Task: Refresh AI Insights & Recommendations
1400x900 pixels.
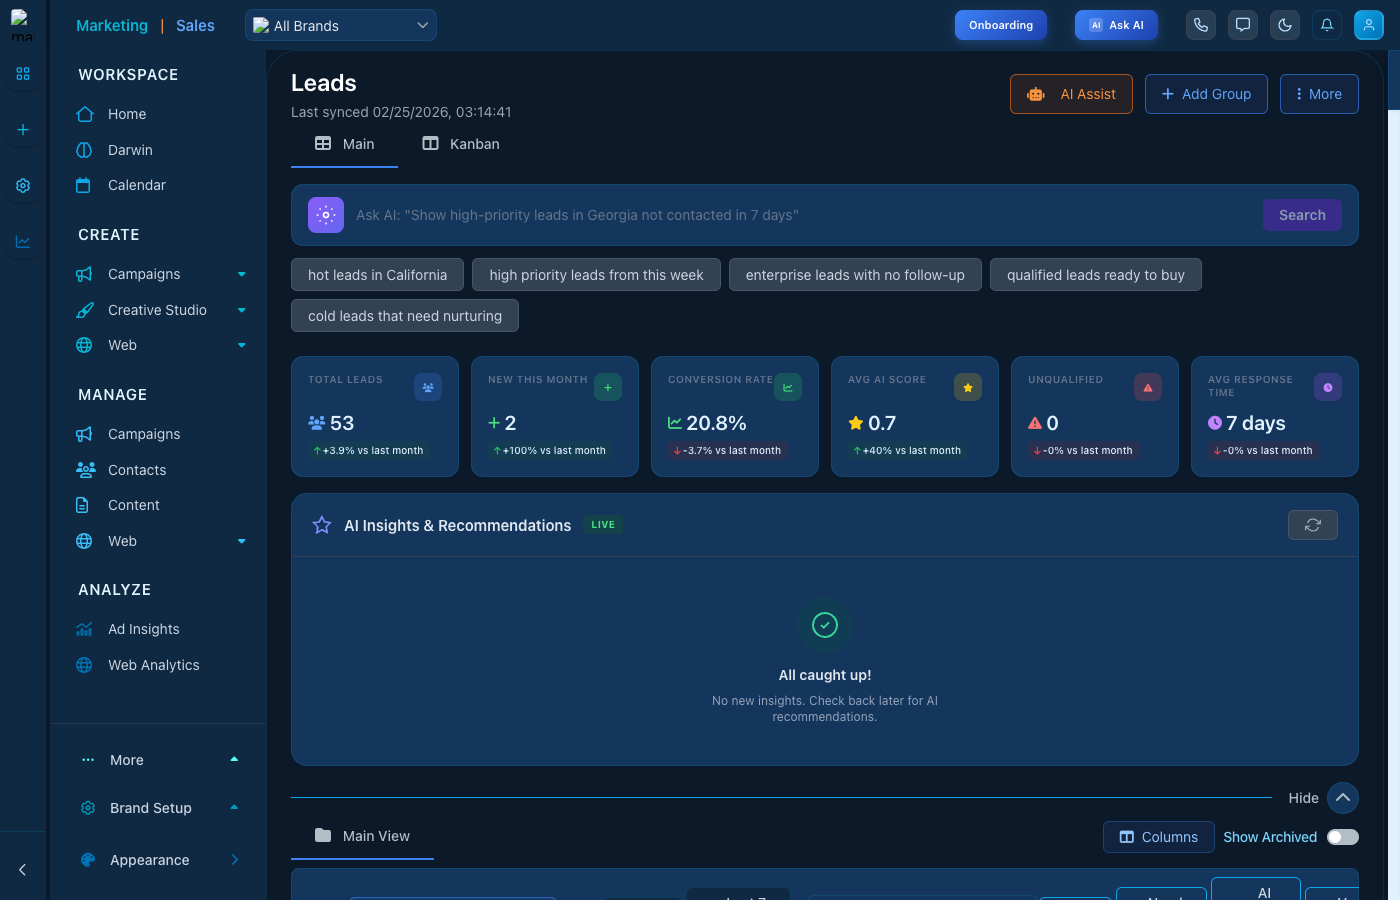Action: pos(1313,525)
